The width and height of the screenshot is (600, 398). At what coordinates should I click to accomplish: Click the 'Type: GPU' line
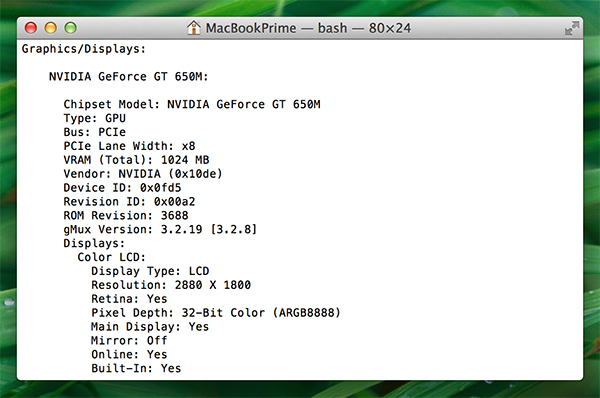point(95,118)
